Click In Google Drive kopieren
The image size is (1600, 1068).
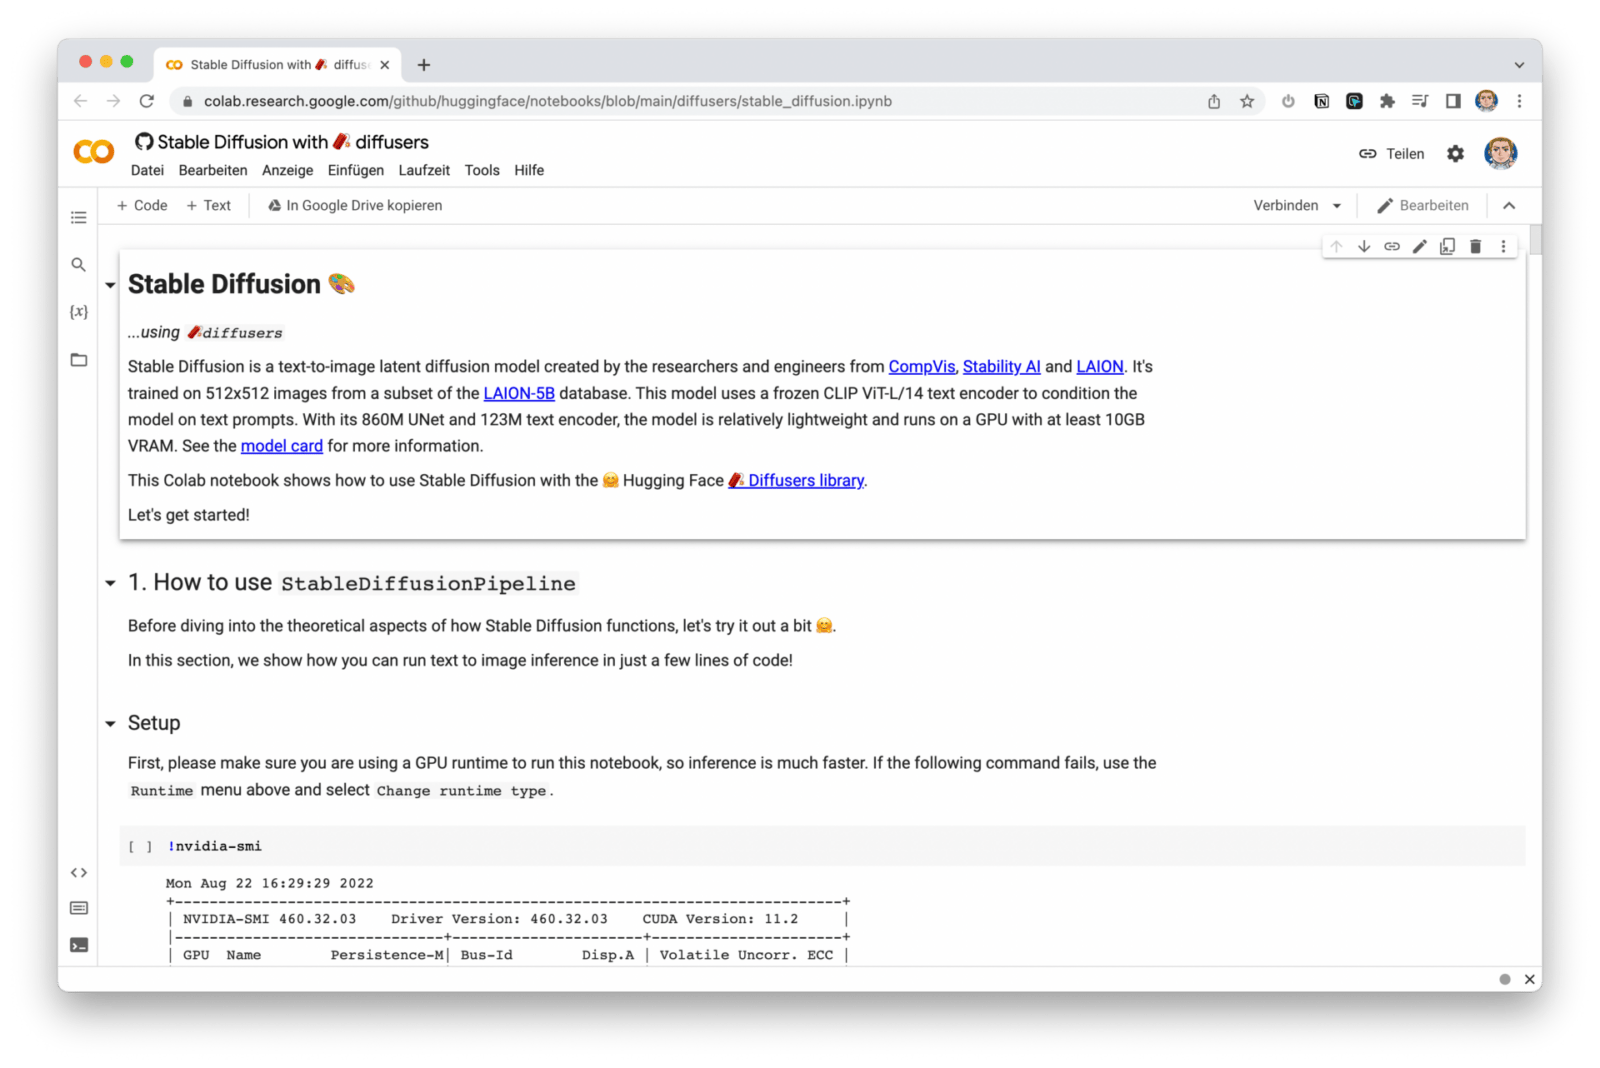(355, 206)
